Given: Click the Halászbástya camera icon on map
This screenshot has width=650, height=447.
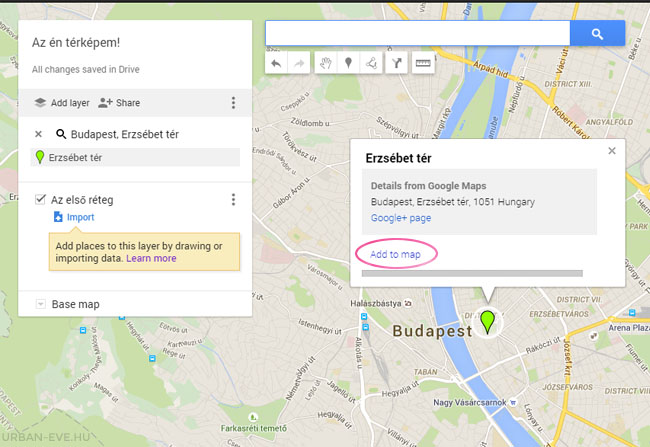Looking at the screenshot, I should click(x=408, y=303).
